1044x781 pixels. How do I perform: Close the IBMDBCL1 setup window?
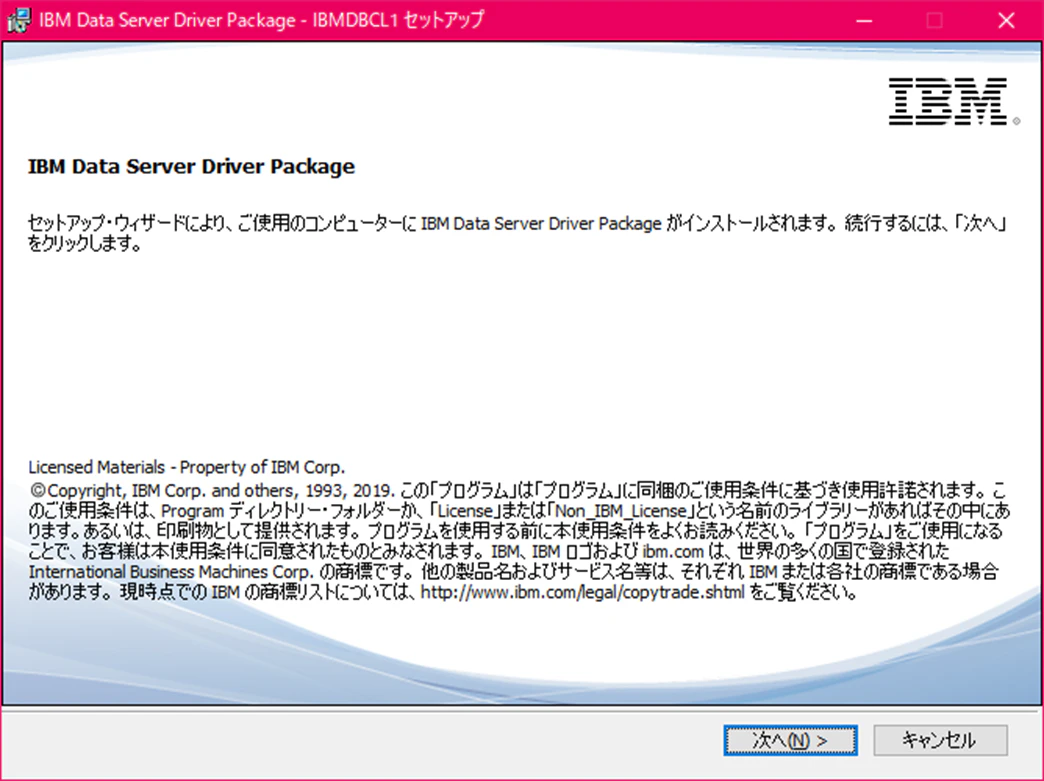point(1006,21)
